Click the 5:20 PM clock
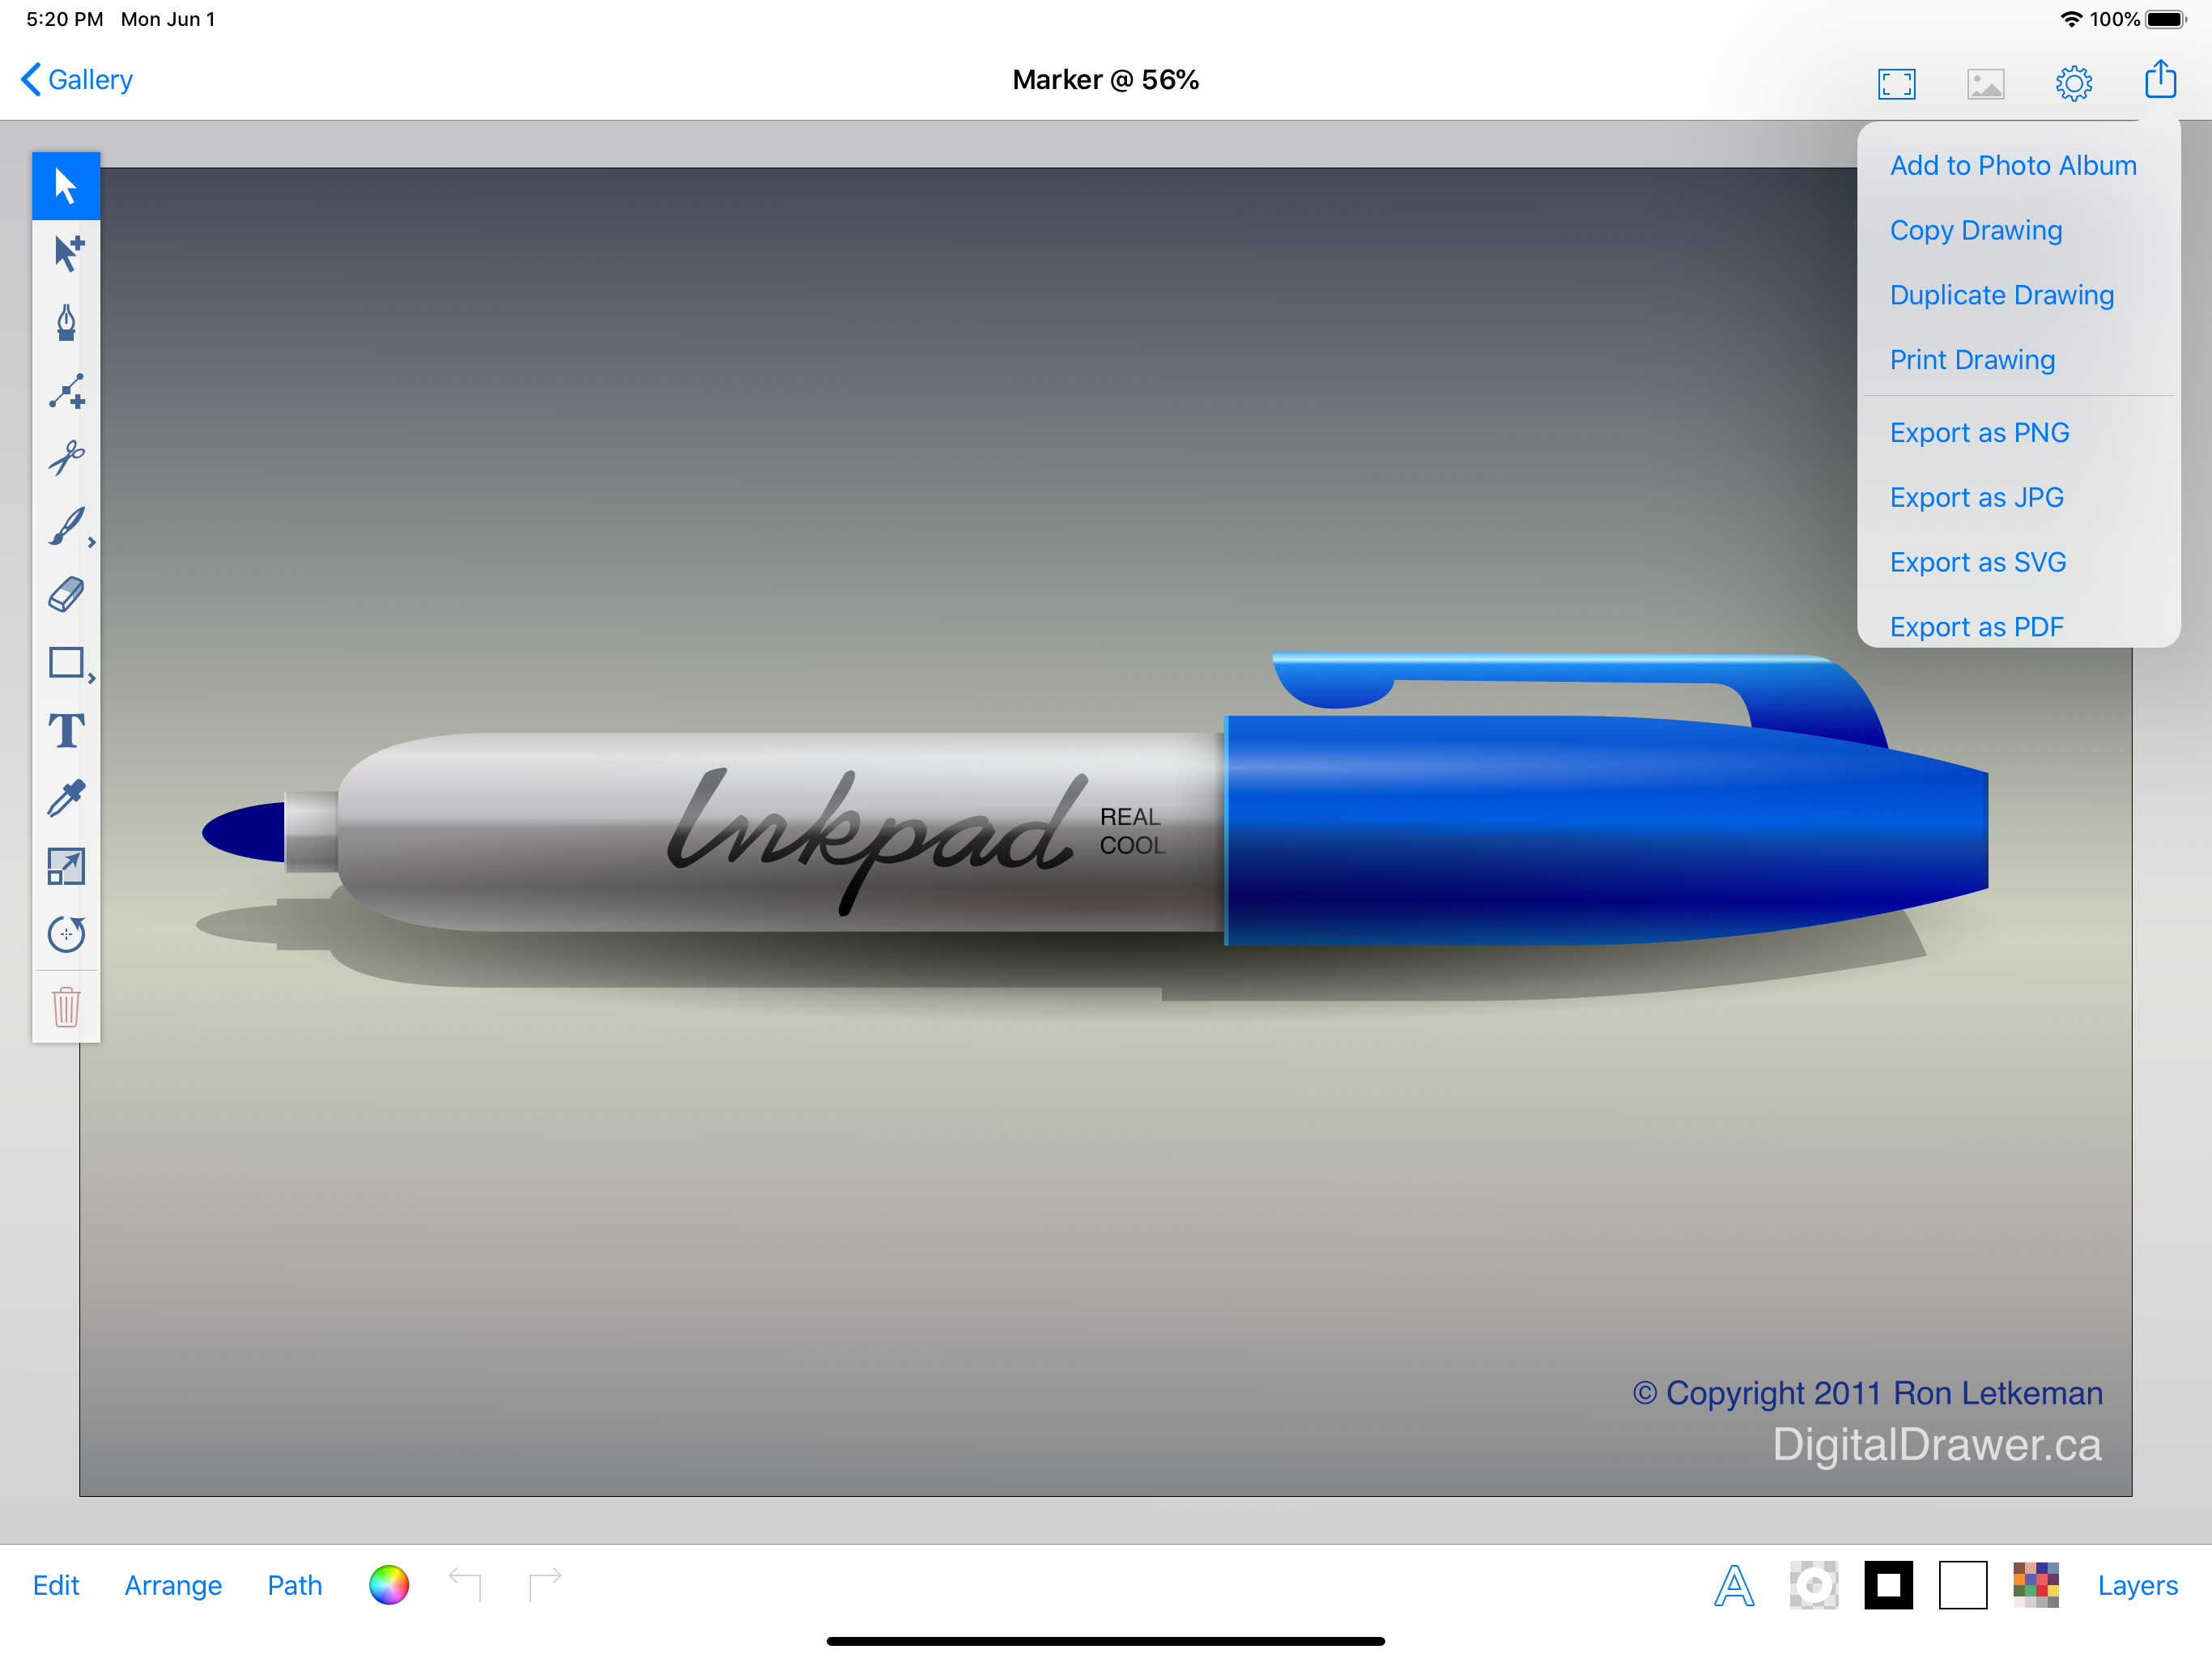 65,19
